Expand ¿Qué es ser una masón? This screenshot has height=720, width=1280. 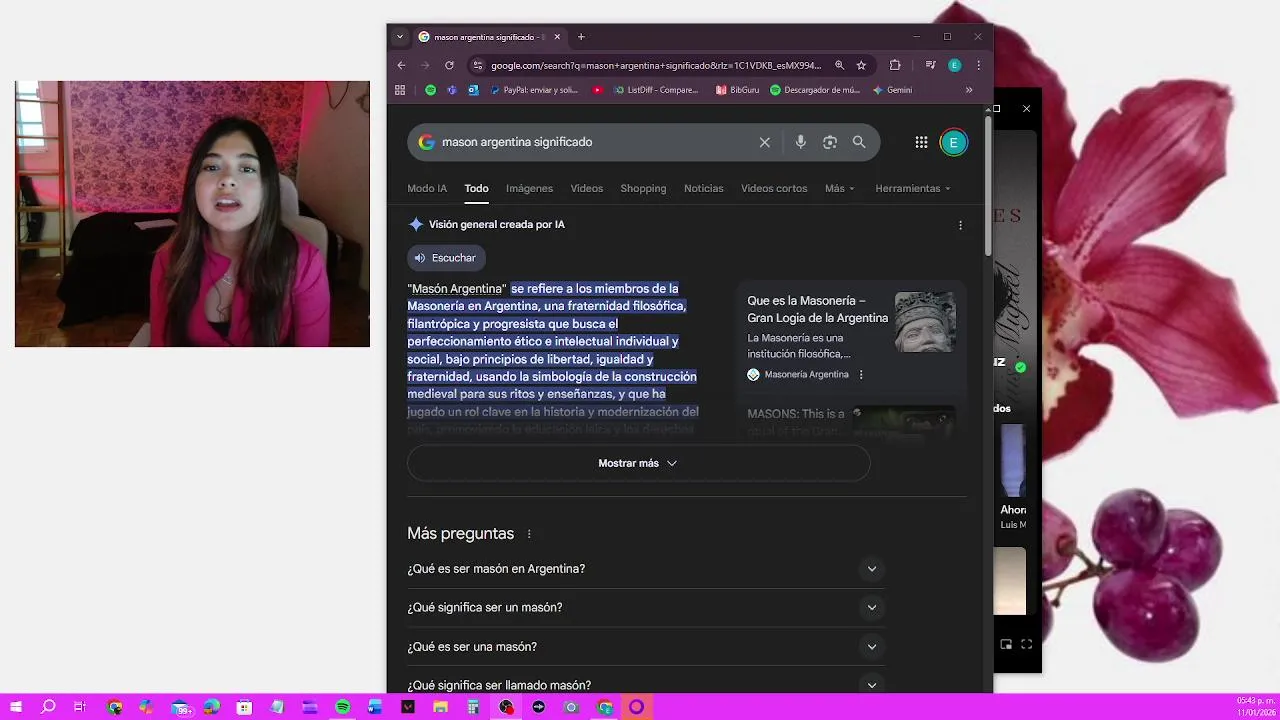click(x=645, y=647)
